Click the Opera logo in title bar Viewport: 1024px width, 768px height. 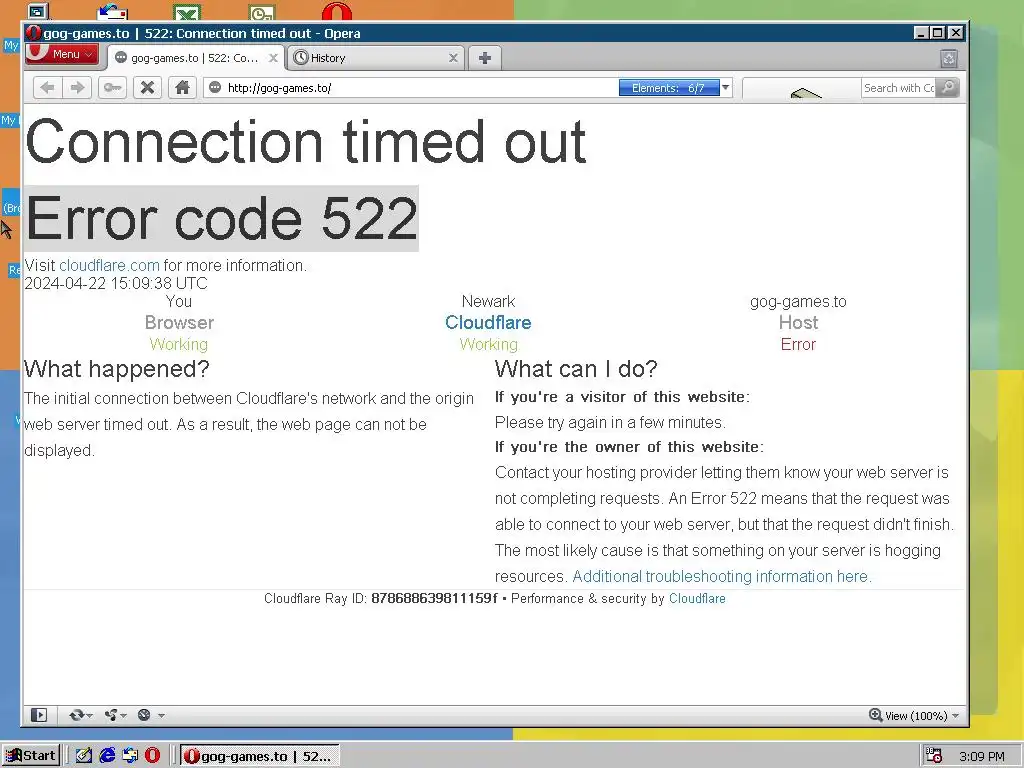33,33
